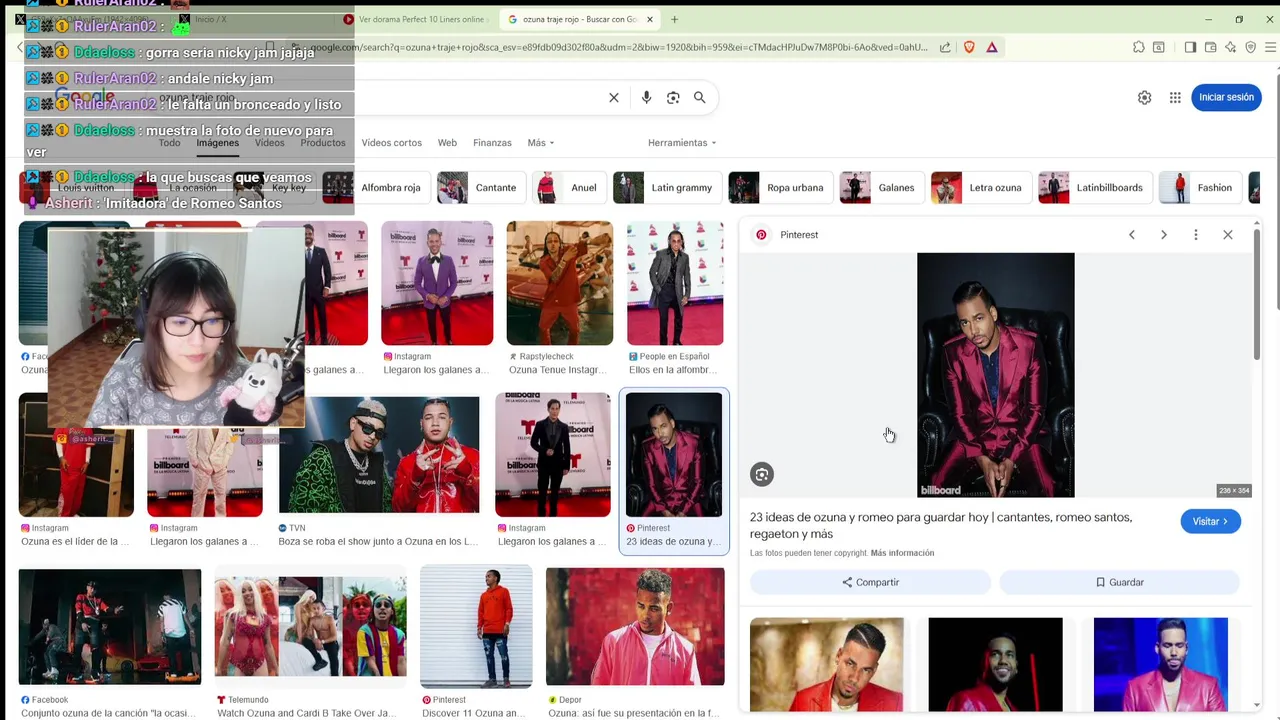Close the ozuna traje rojo browser tab
The height and width of the screenshot is (720, 1280).
[650, 19]
